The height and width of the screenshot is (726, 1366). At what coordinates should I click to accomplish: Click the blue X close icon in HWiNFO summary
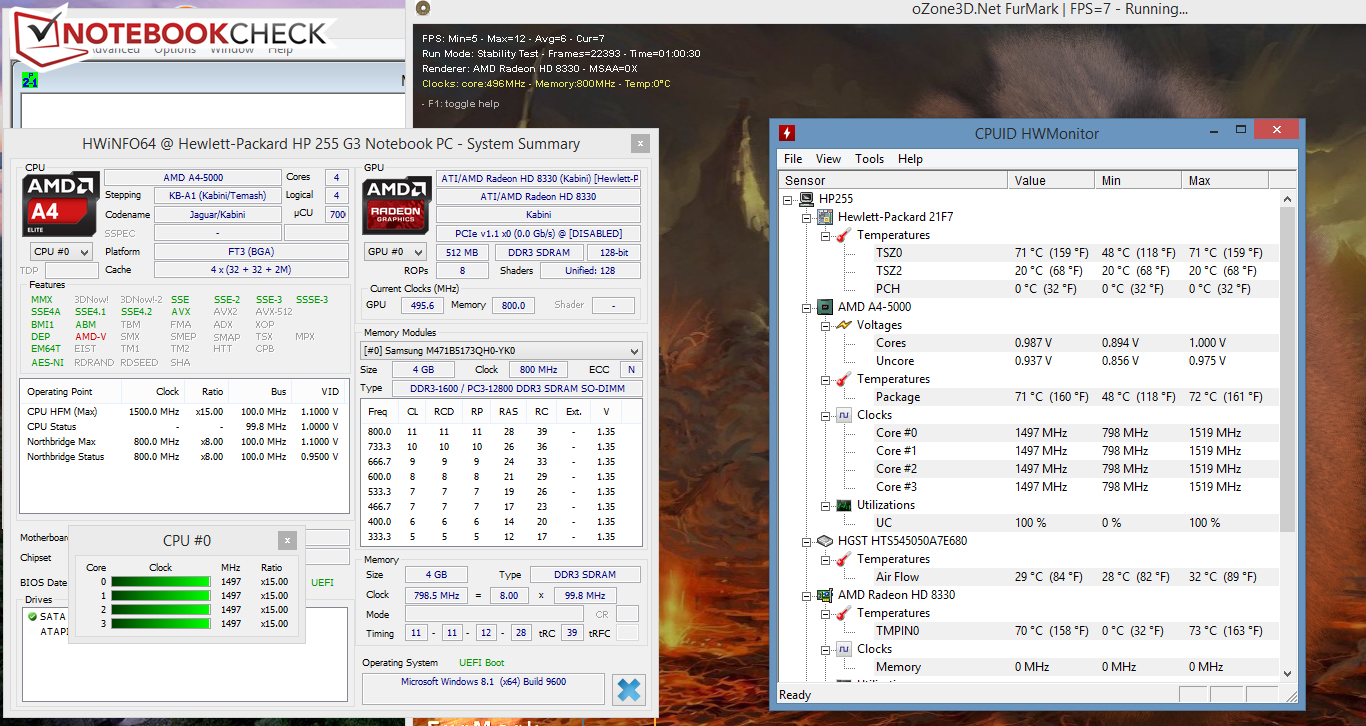click(629, 690)
